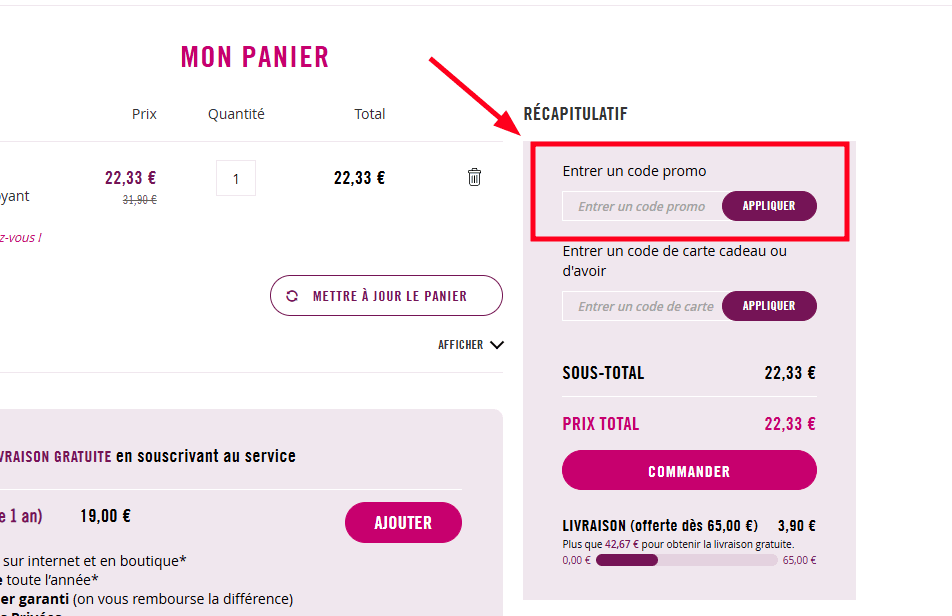The width and height of the screenshot is (952, 616).
Task: Expand the AFFICHER chevron
Action: (x=497, y=345)
